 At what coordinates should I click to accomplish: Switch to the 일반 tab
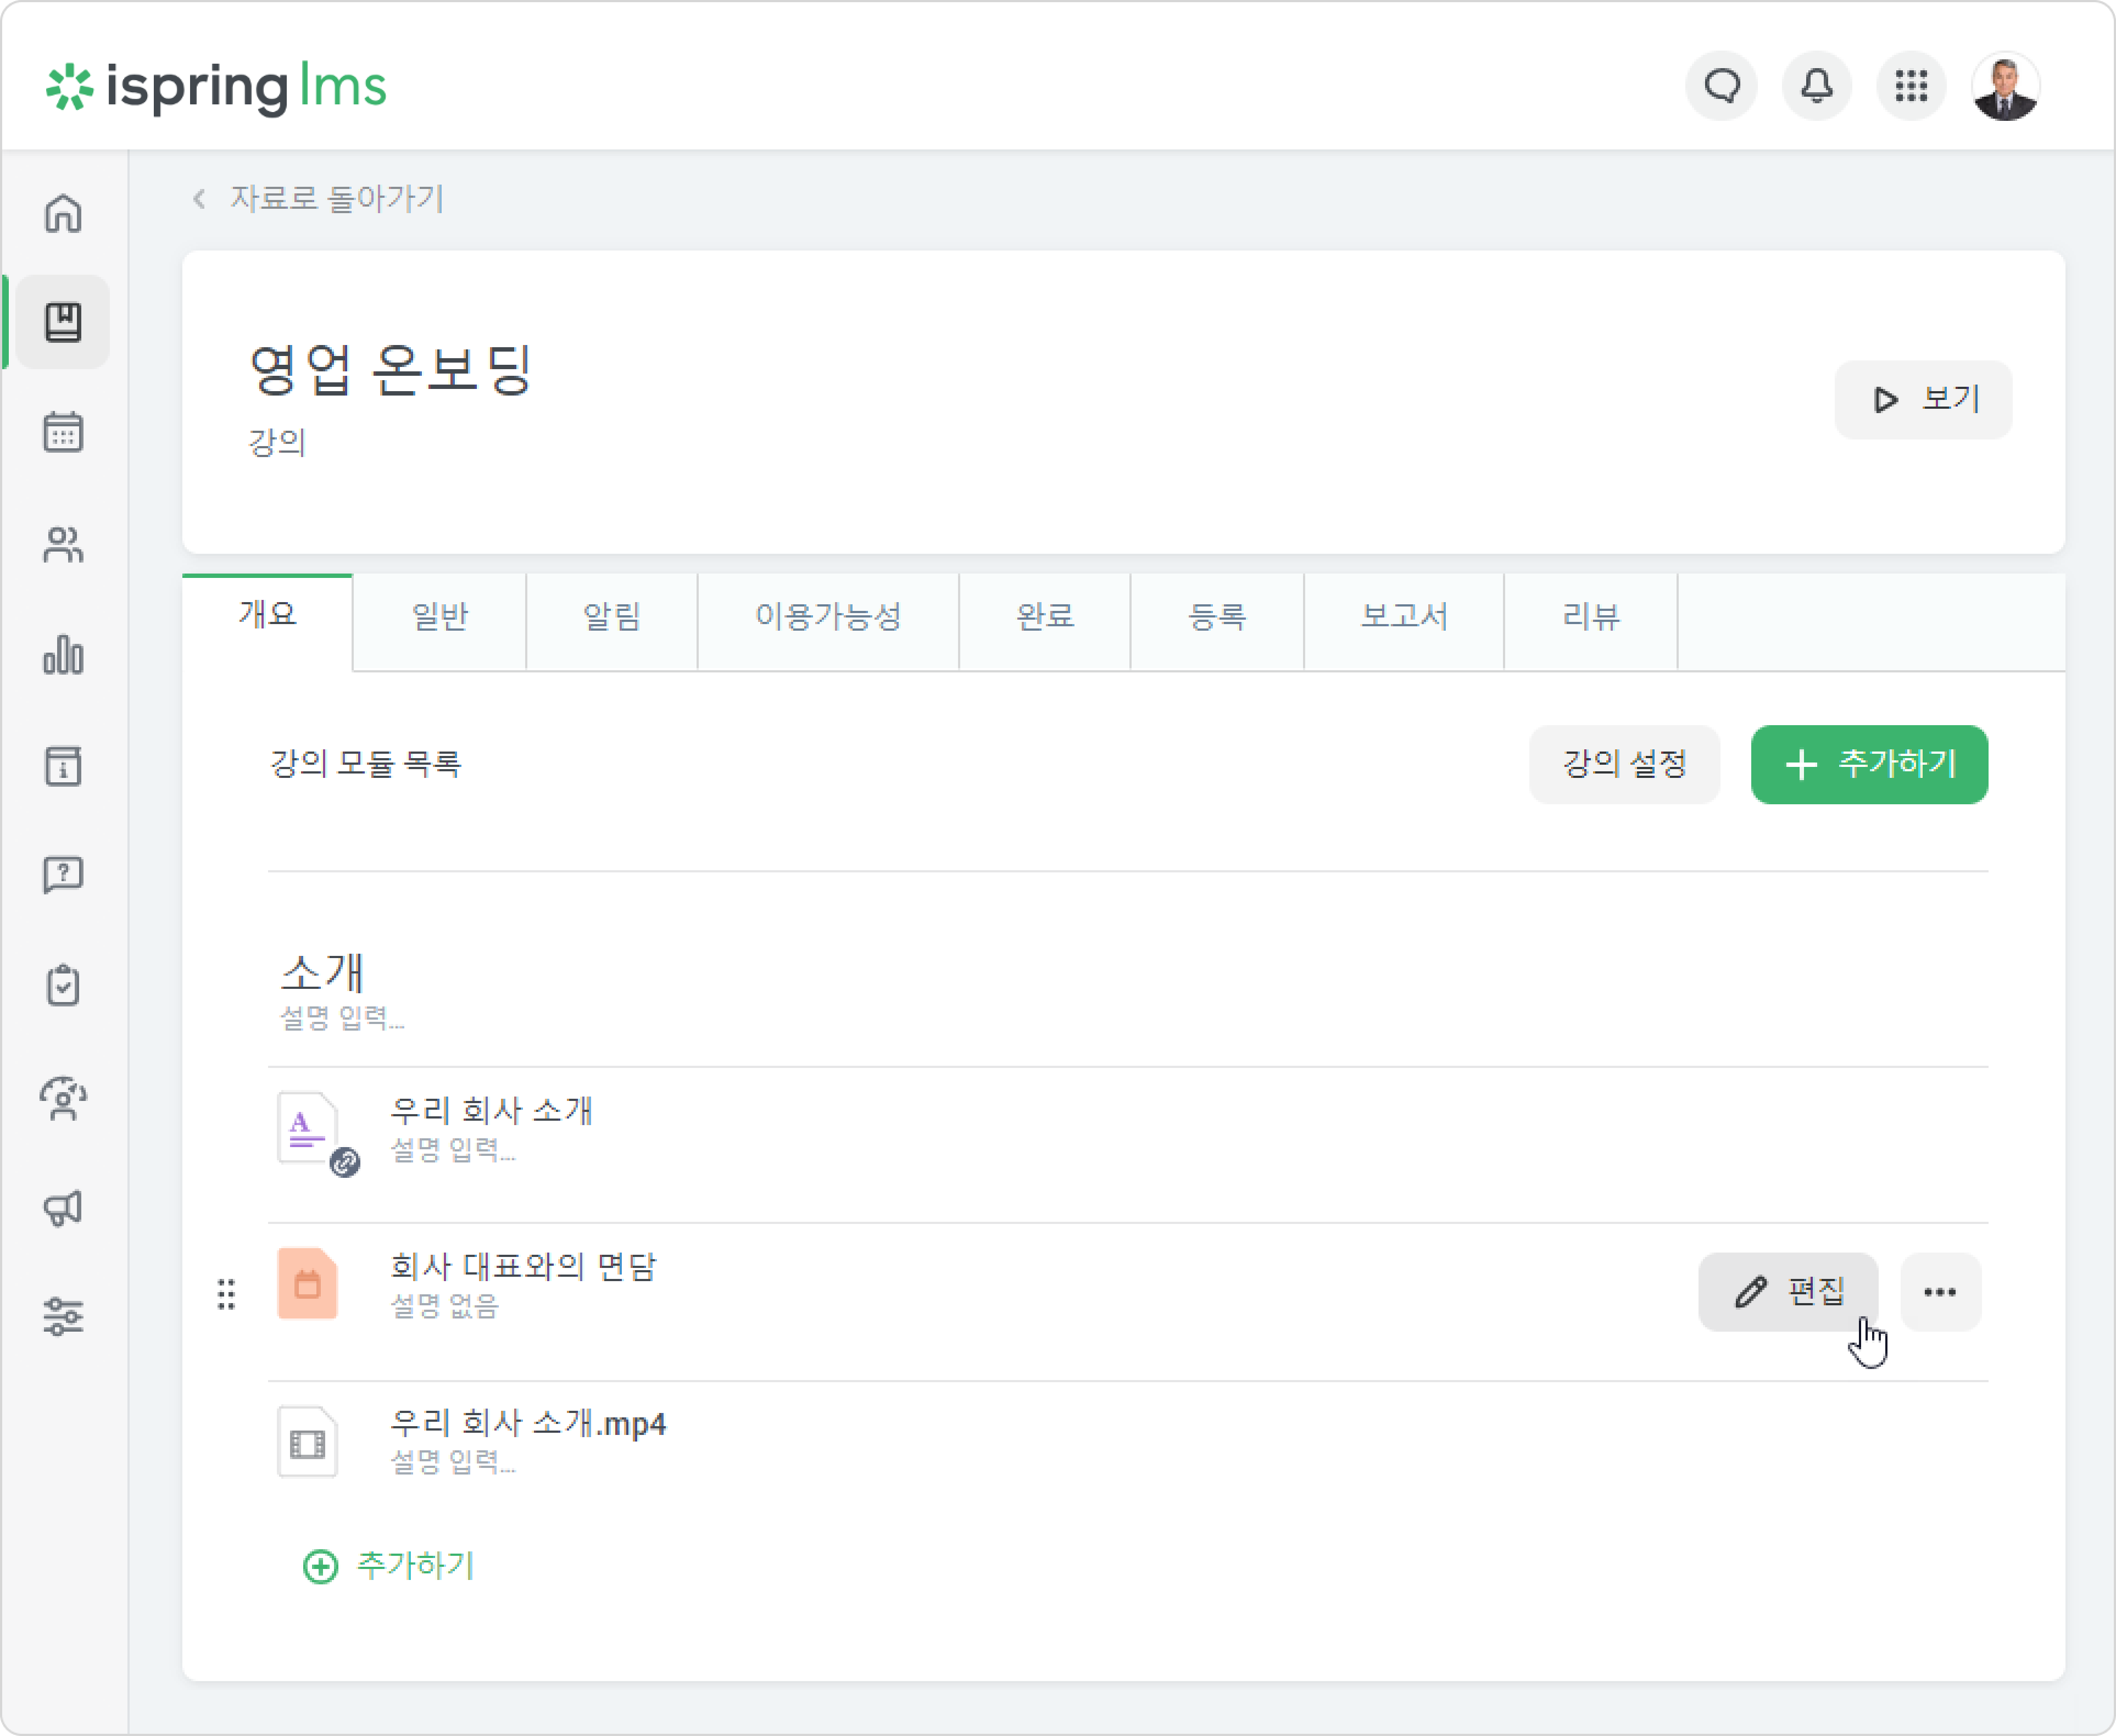[440, 616]
